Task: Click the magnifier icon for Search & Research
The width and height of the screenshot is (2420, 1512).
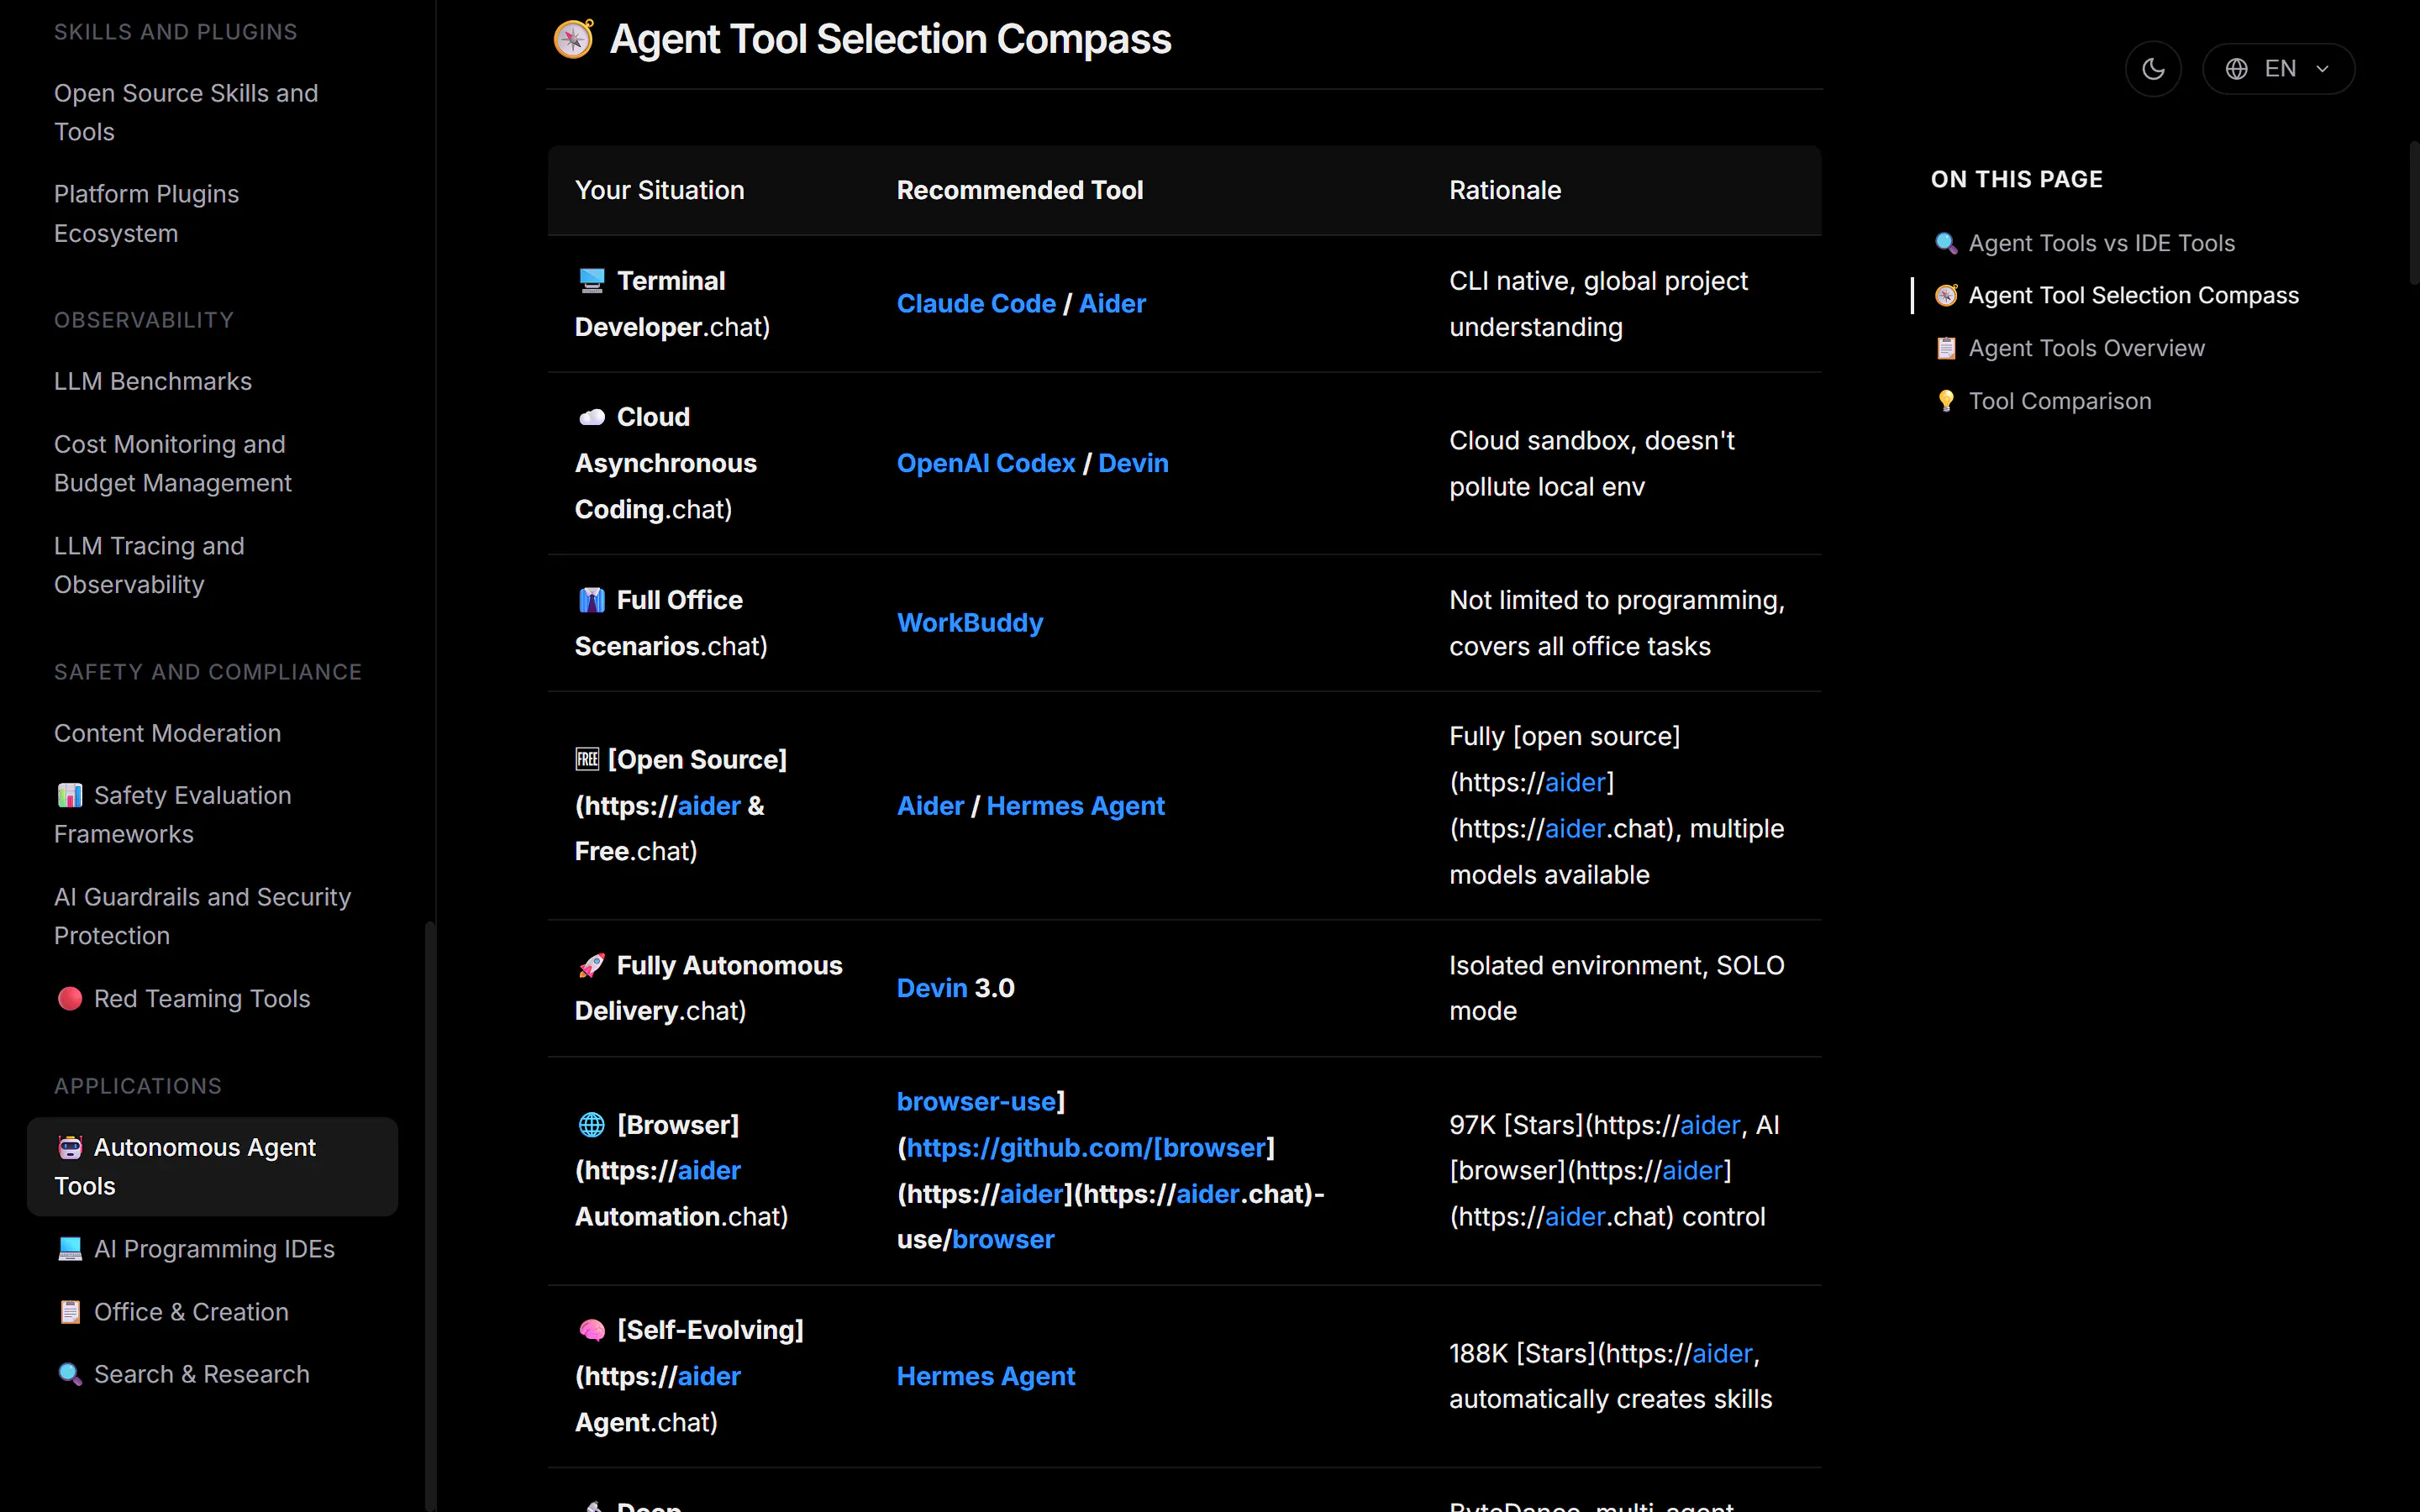Action: [70, 1375]
